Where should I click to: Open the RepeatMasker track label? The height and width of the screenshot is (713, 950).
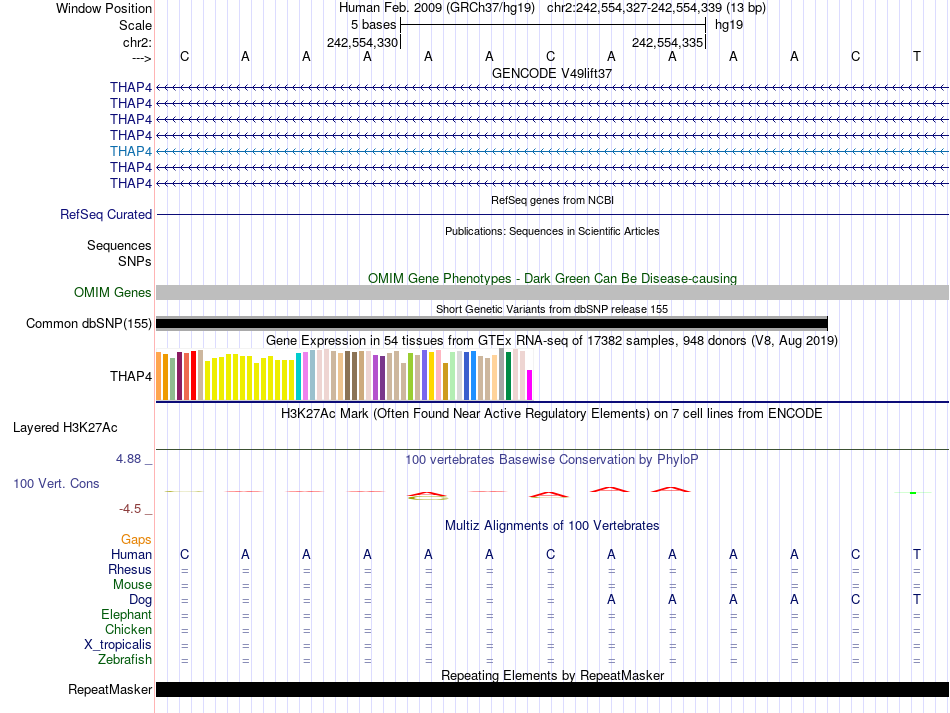110,690
